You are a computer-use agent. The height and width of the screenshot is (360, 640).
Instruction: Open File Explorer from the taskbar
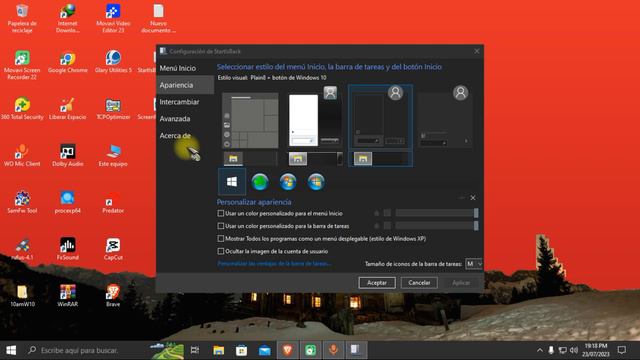[x=218, y=350]
